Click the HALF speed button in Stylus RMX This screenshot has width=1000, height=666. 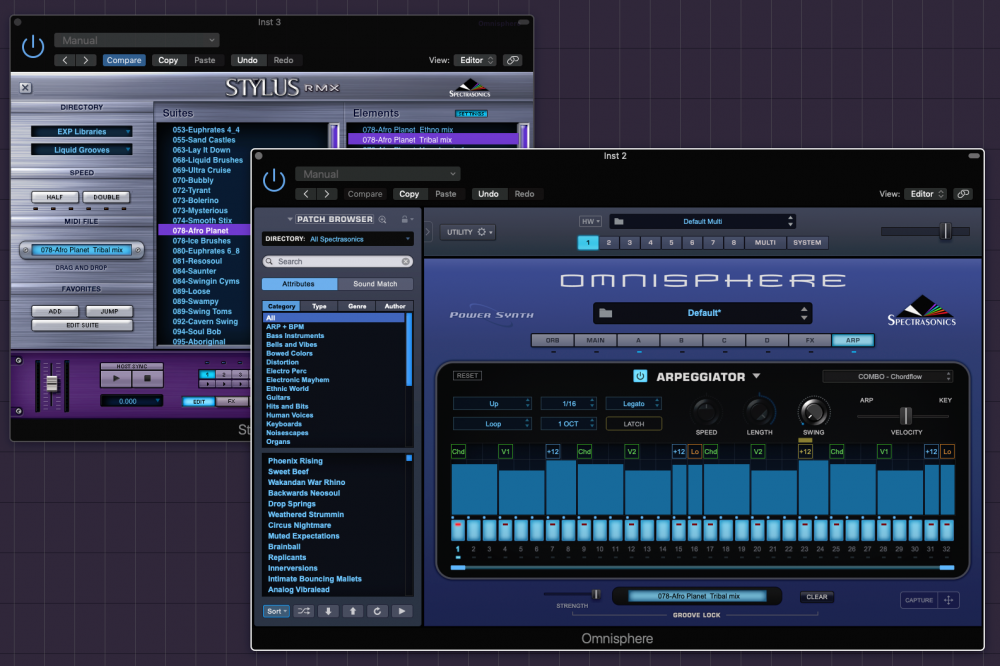(x=55, y=197)
